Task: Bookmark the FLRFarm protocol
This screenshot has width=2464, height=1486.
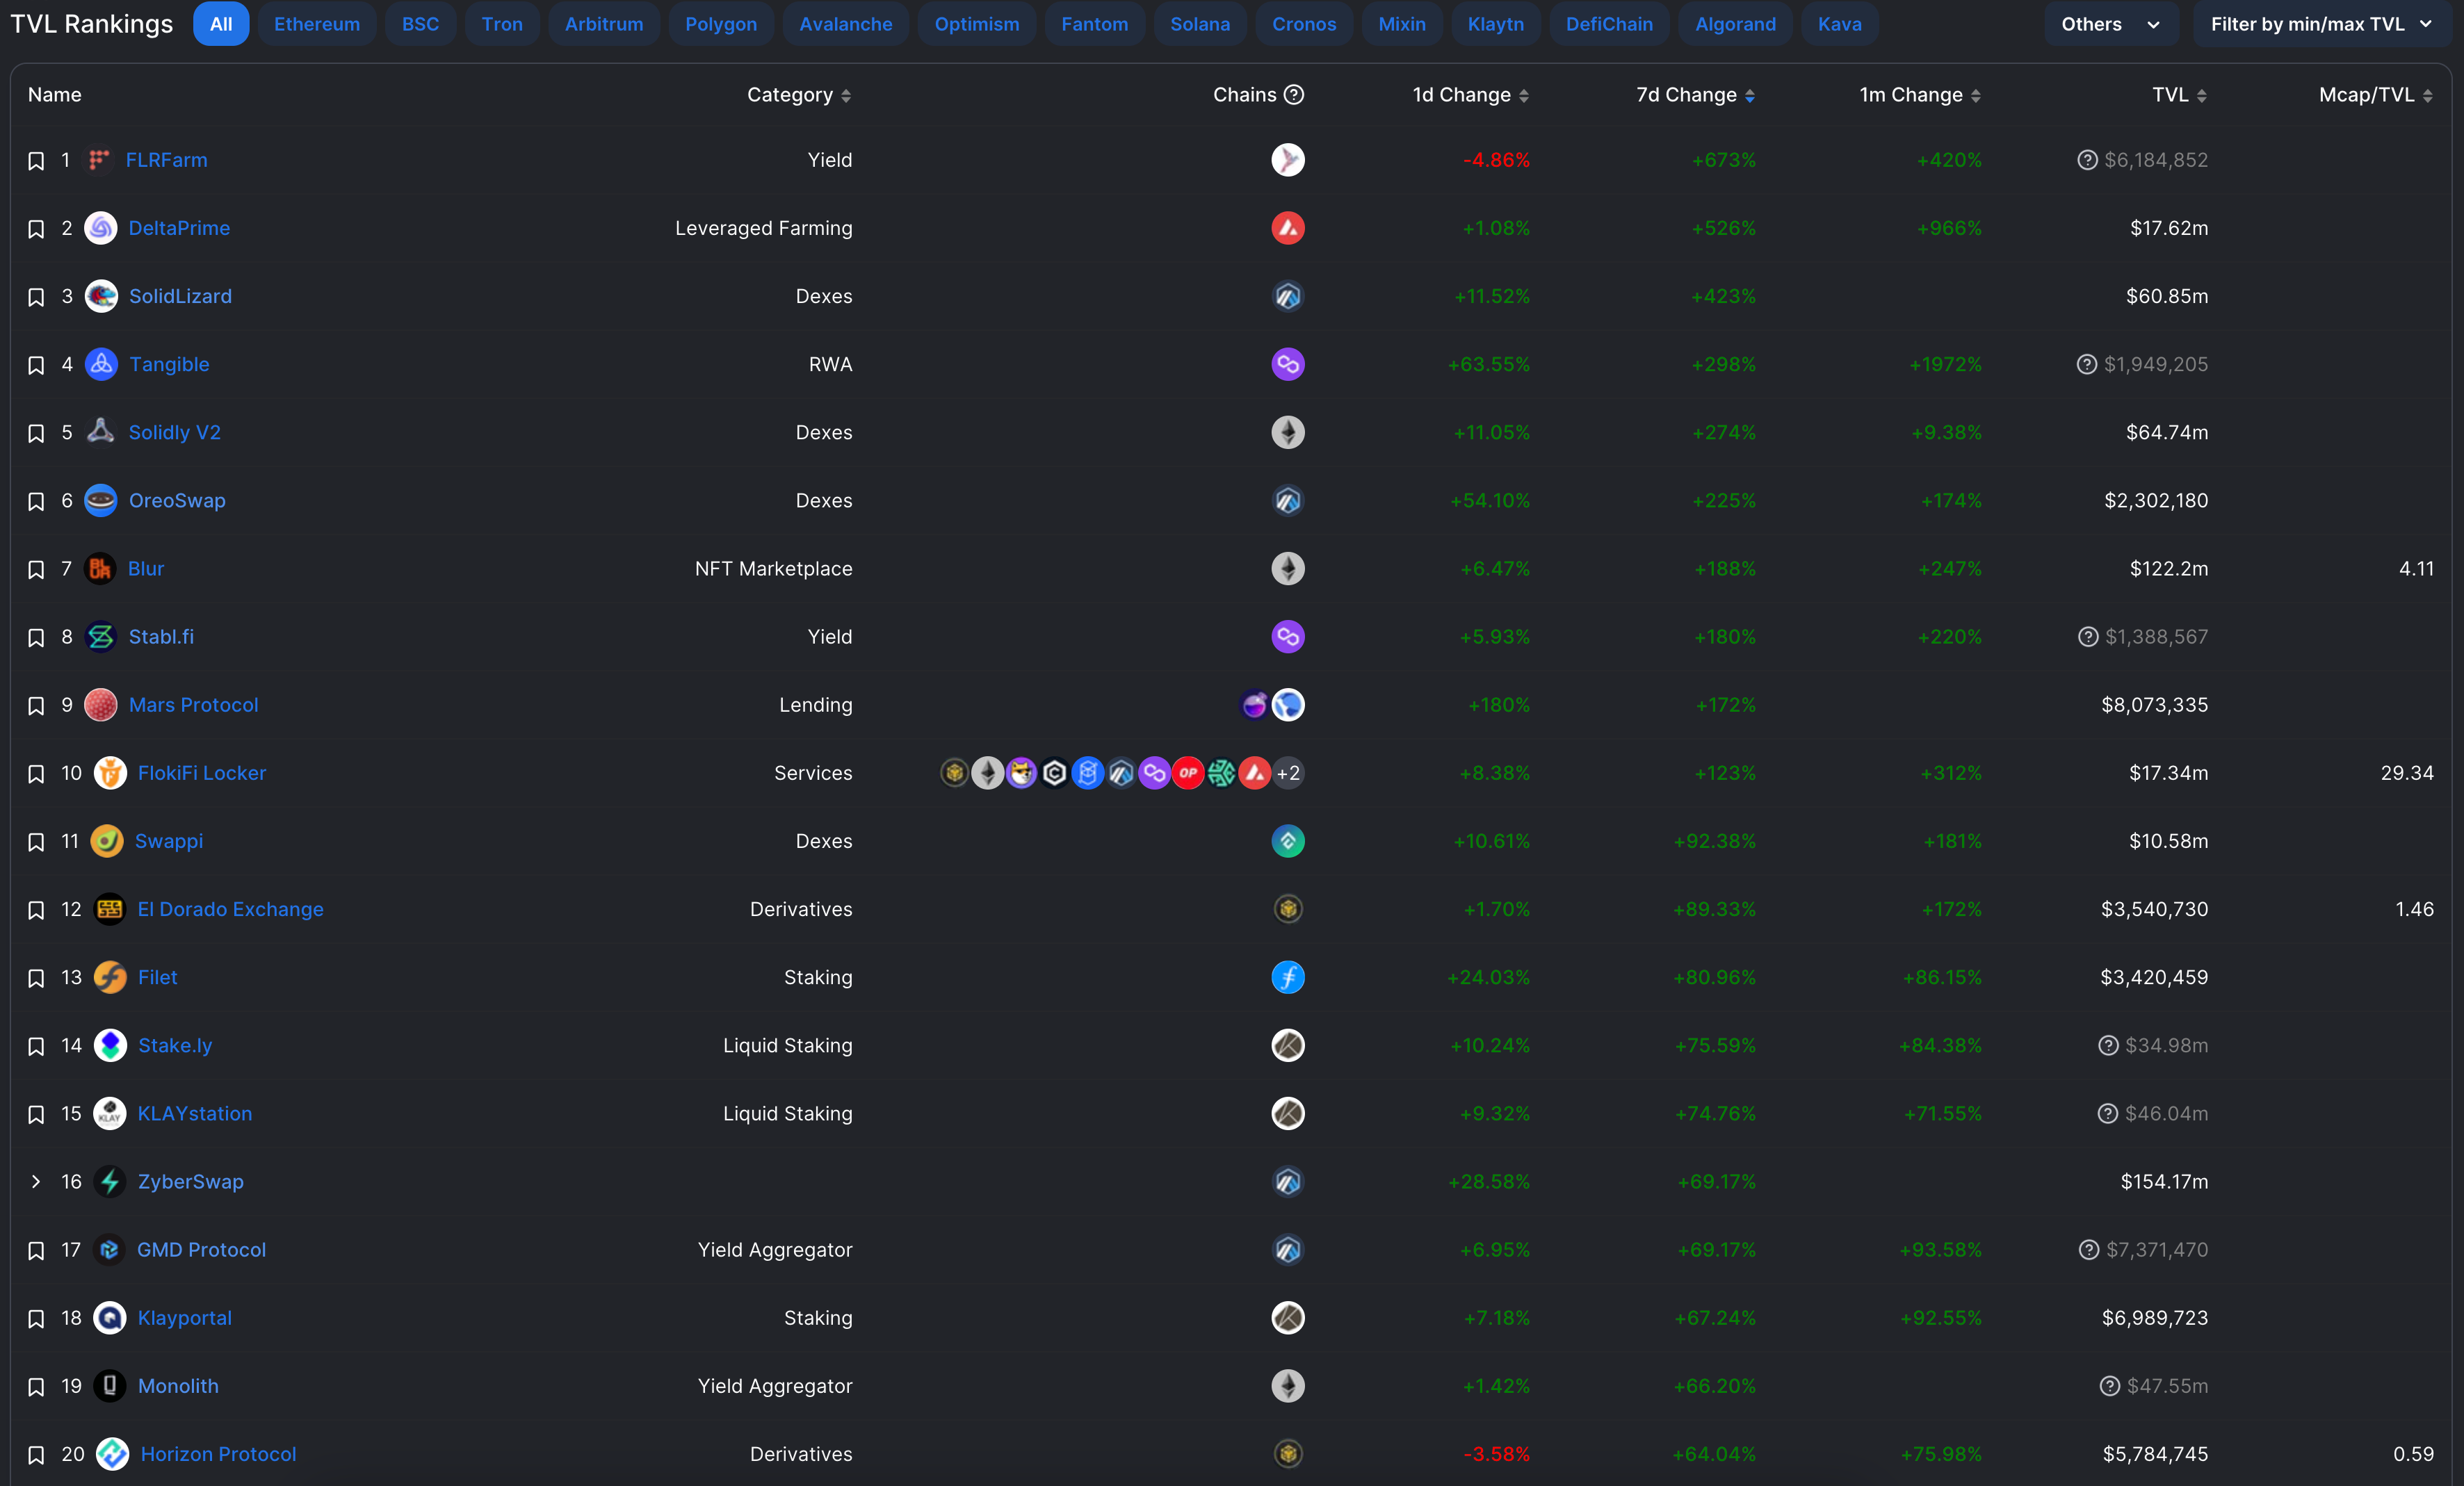Action: (36, 161)
